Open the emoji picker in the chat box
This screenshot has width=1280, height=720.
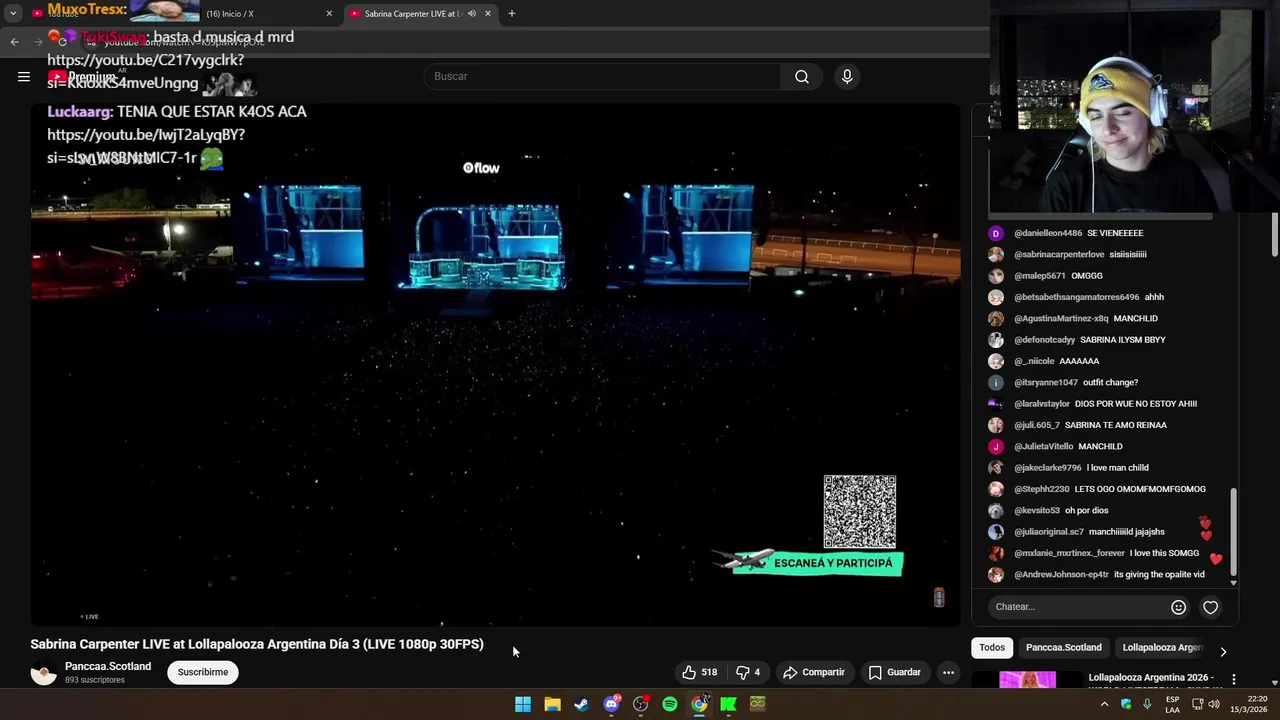click(1178, 607)
